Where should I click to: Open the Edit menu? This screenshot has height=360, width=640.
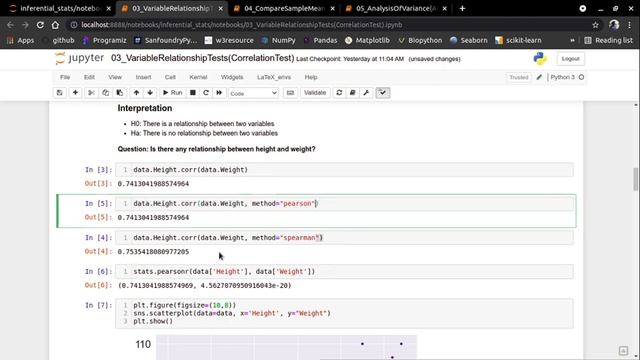click(x=89, y=77)
